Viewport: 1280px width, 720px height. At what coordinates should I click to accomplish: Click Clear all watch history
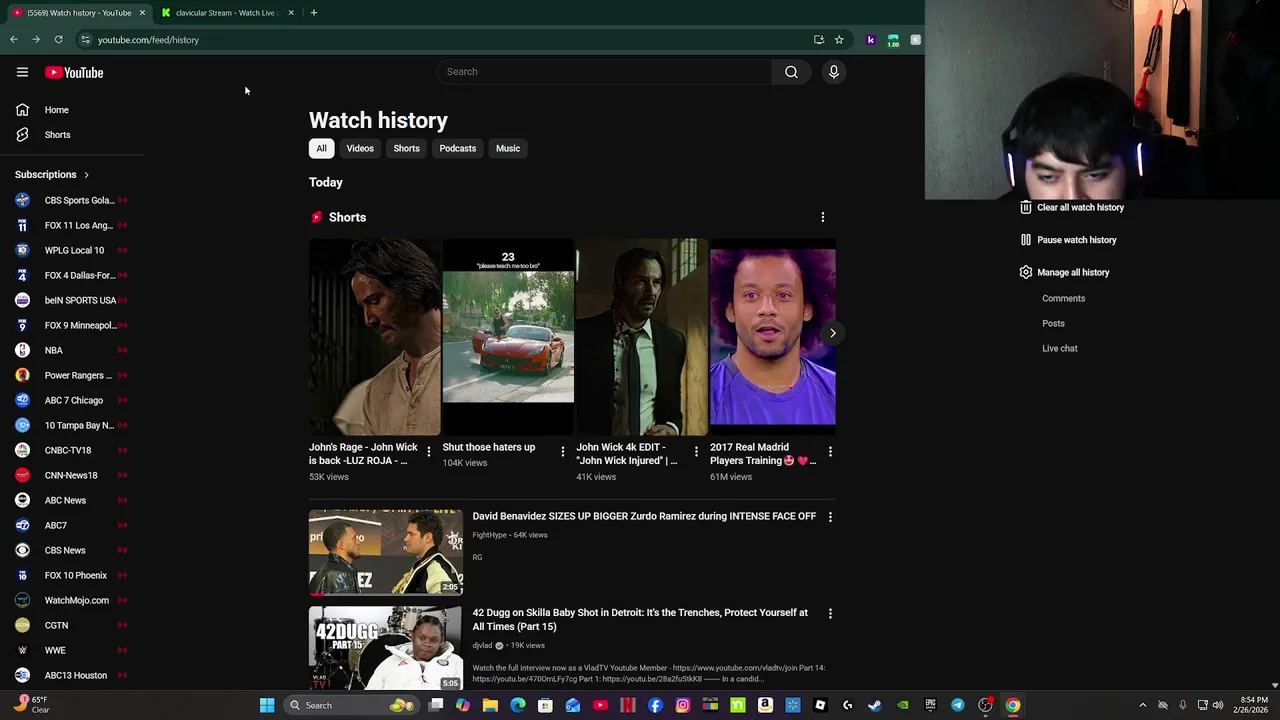point(1080,207)
